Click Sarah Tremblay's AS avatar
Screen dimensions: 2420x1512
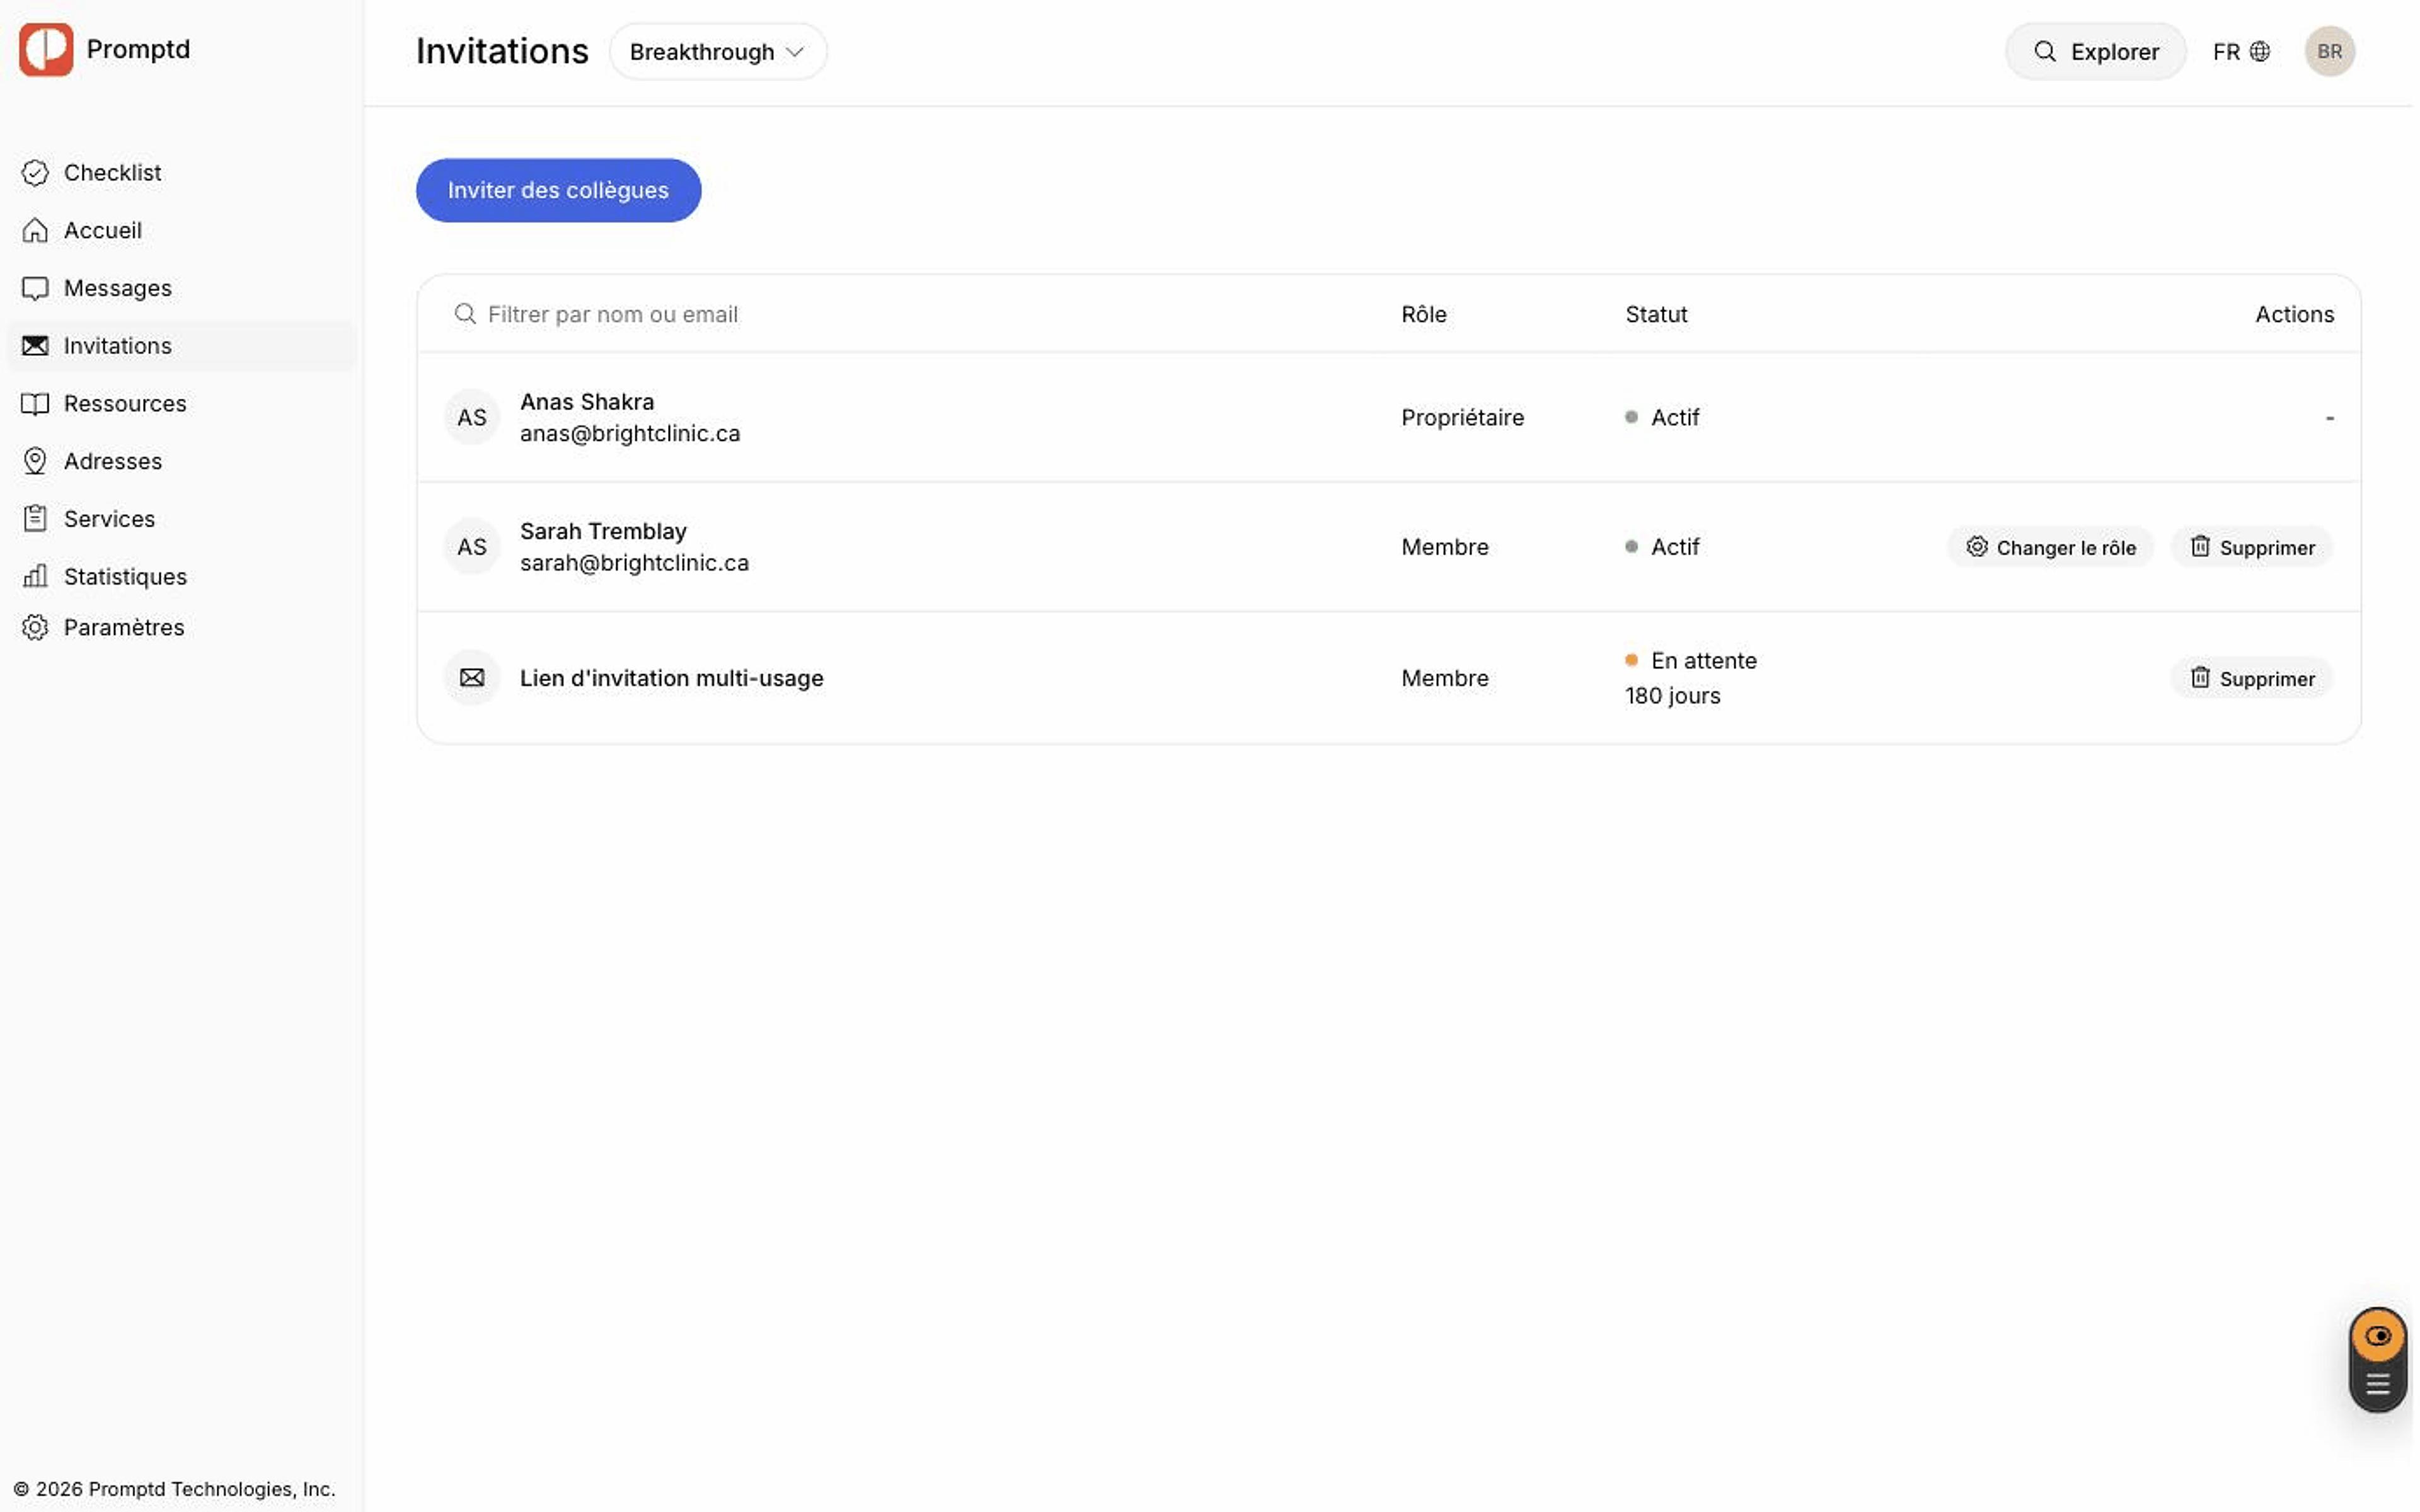(473, 548)
